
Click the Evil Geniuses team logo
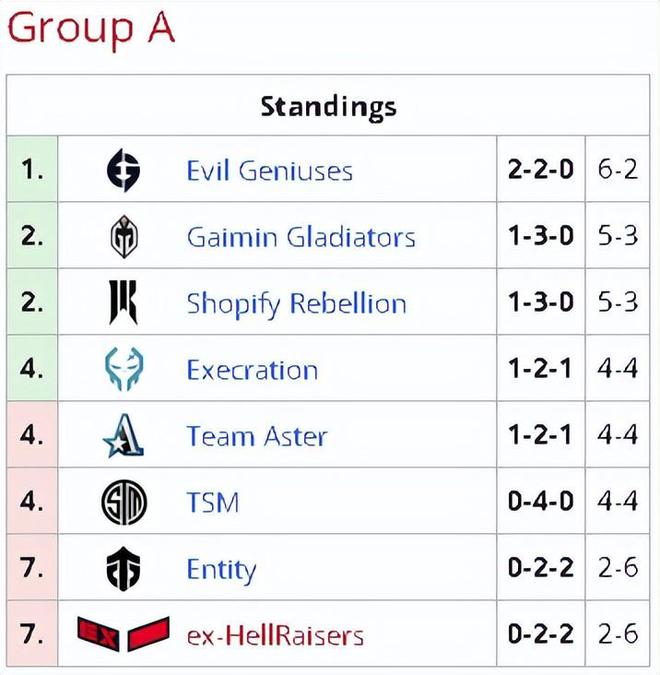click(124, 170)
